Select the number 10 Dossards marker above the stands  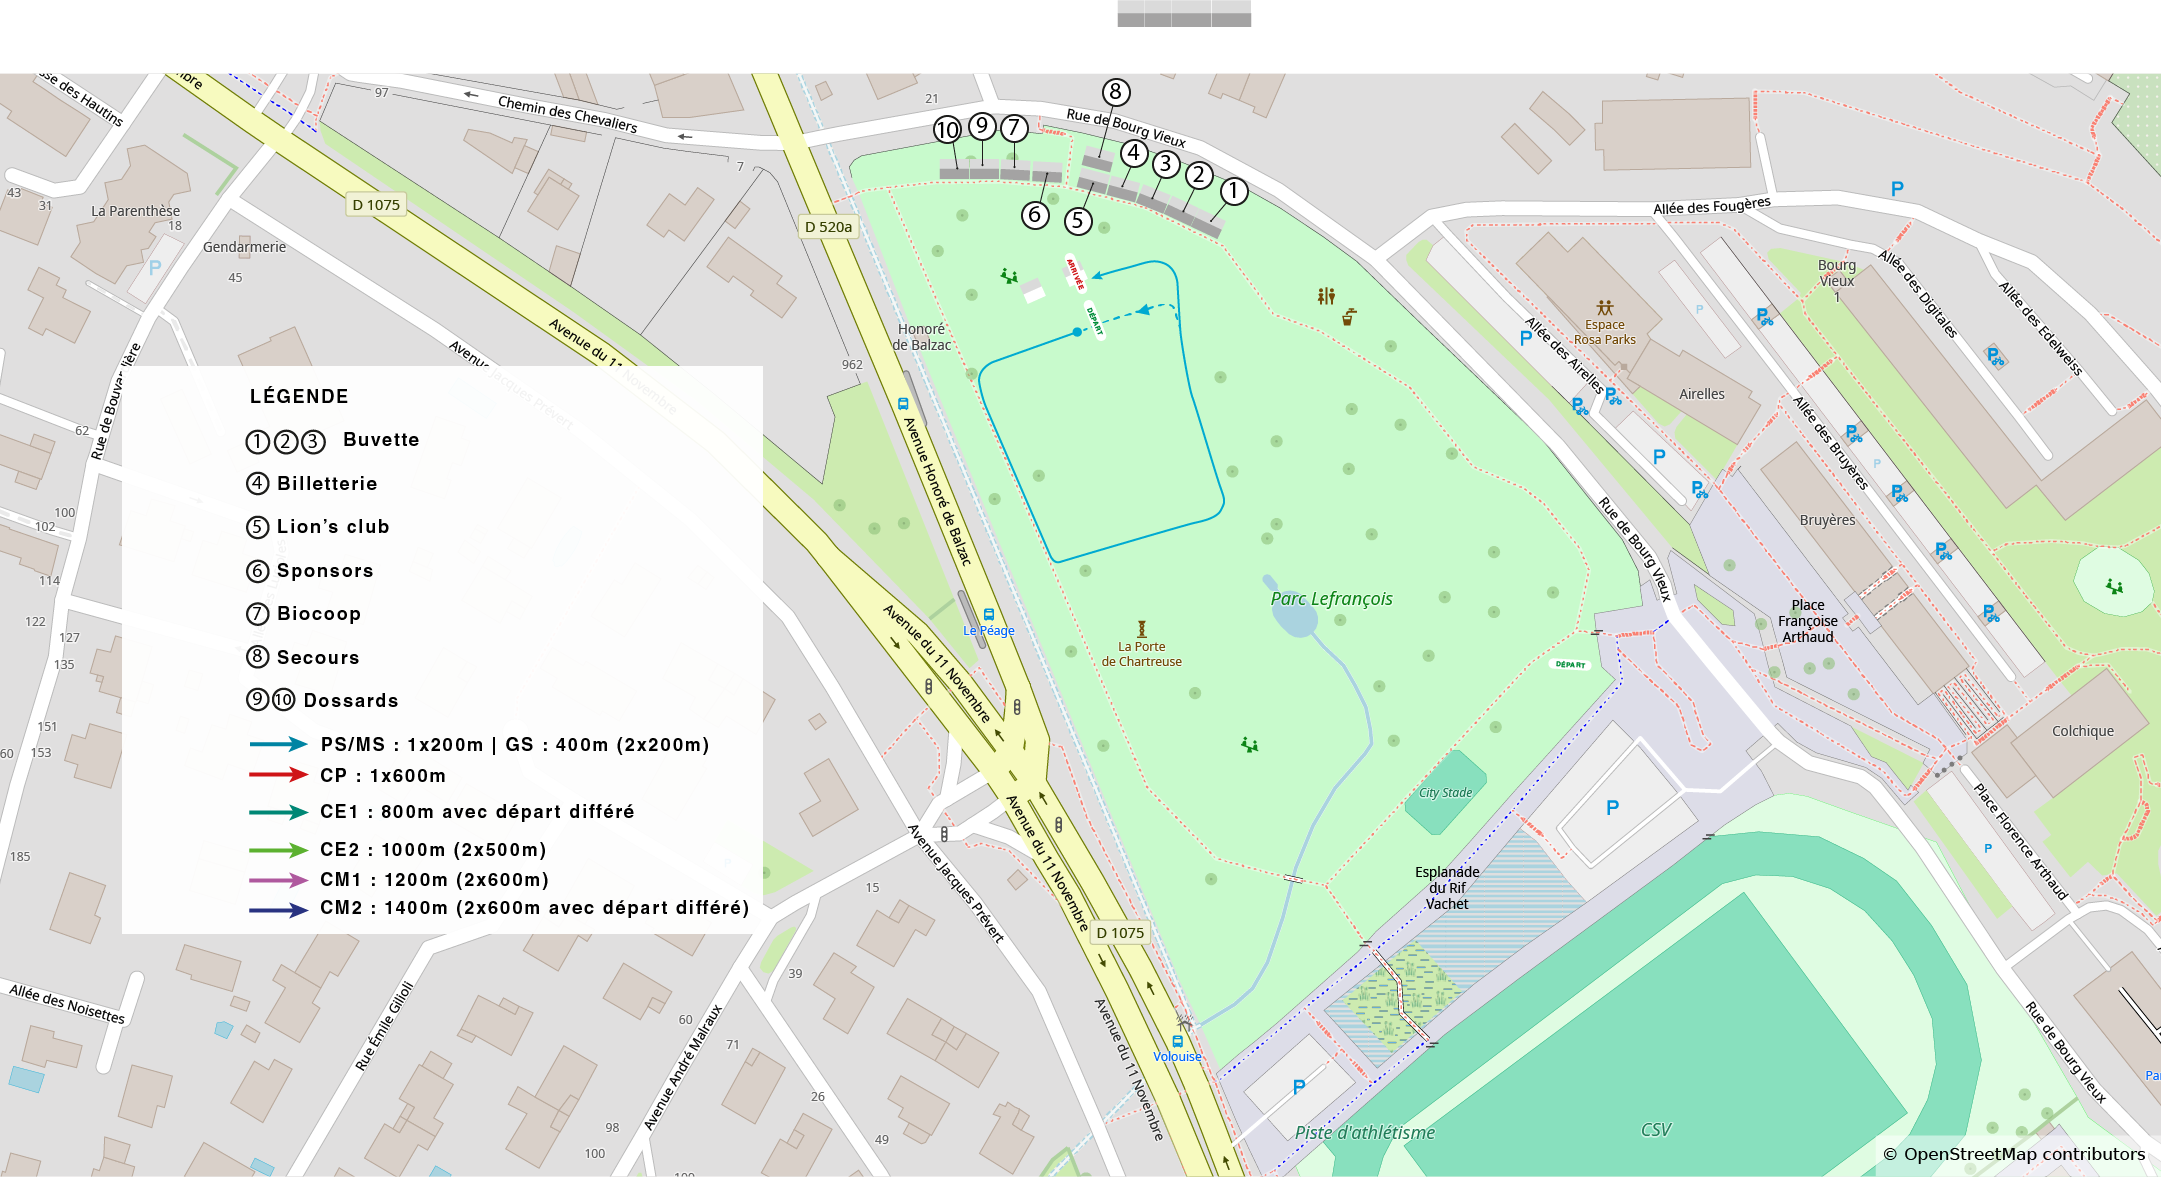947,129
